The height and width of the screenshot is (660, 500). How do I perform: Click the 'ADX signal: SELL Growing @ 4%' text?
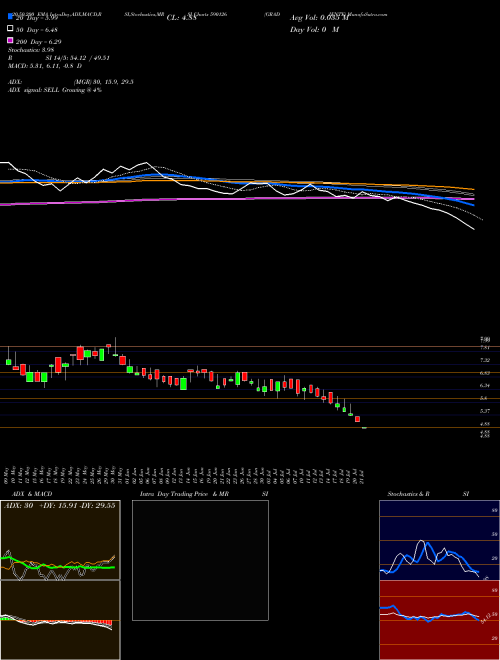pyautogui.click(x=55, y=90)
